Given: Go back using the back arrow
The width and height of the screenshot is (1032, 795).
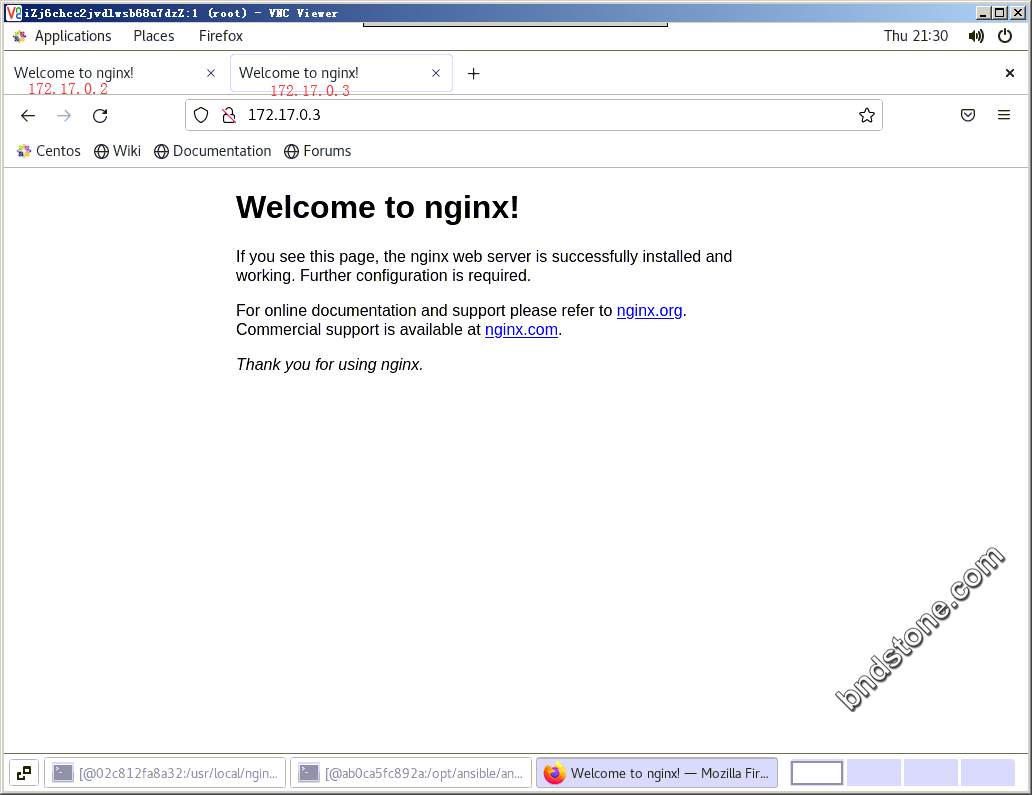Looking at the screenshot, I should pyautogui.click(x=28, y=116).
